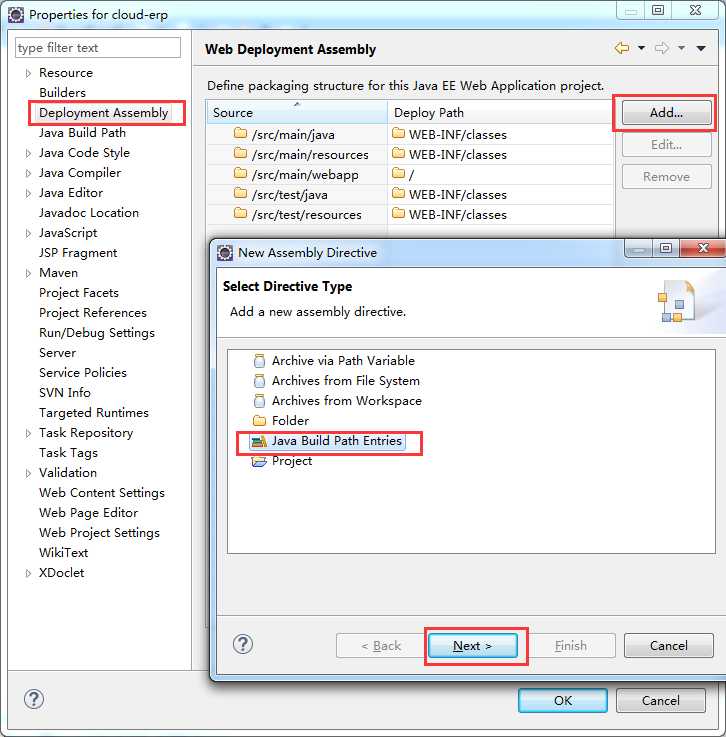The image size is (726, 737).
Task: Select Service Policies in the tree
Action: [83, 373]
